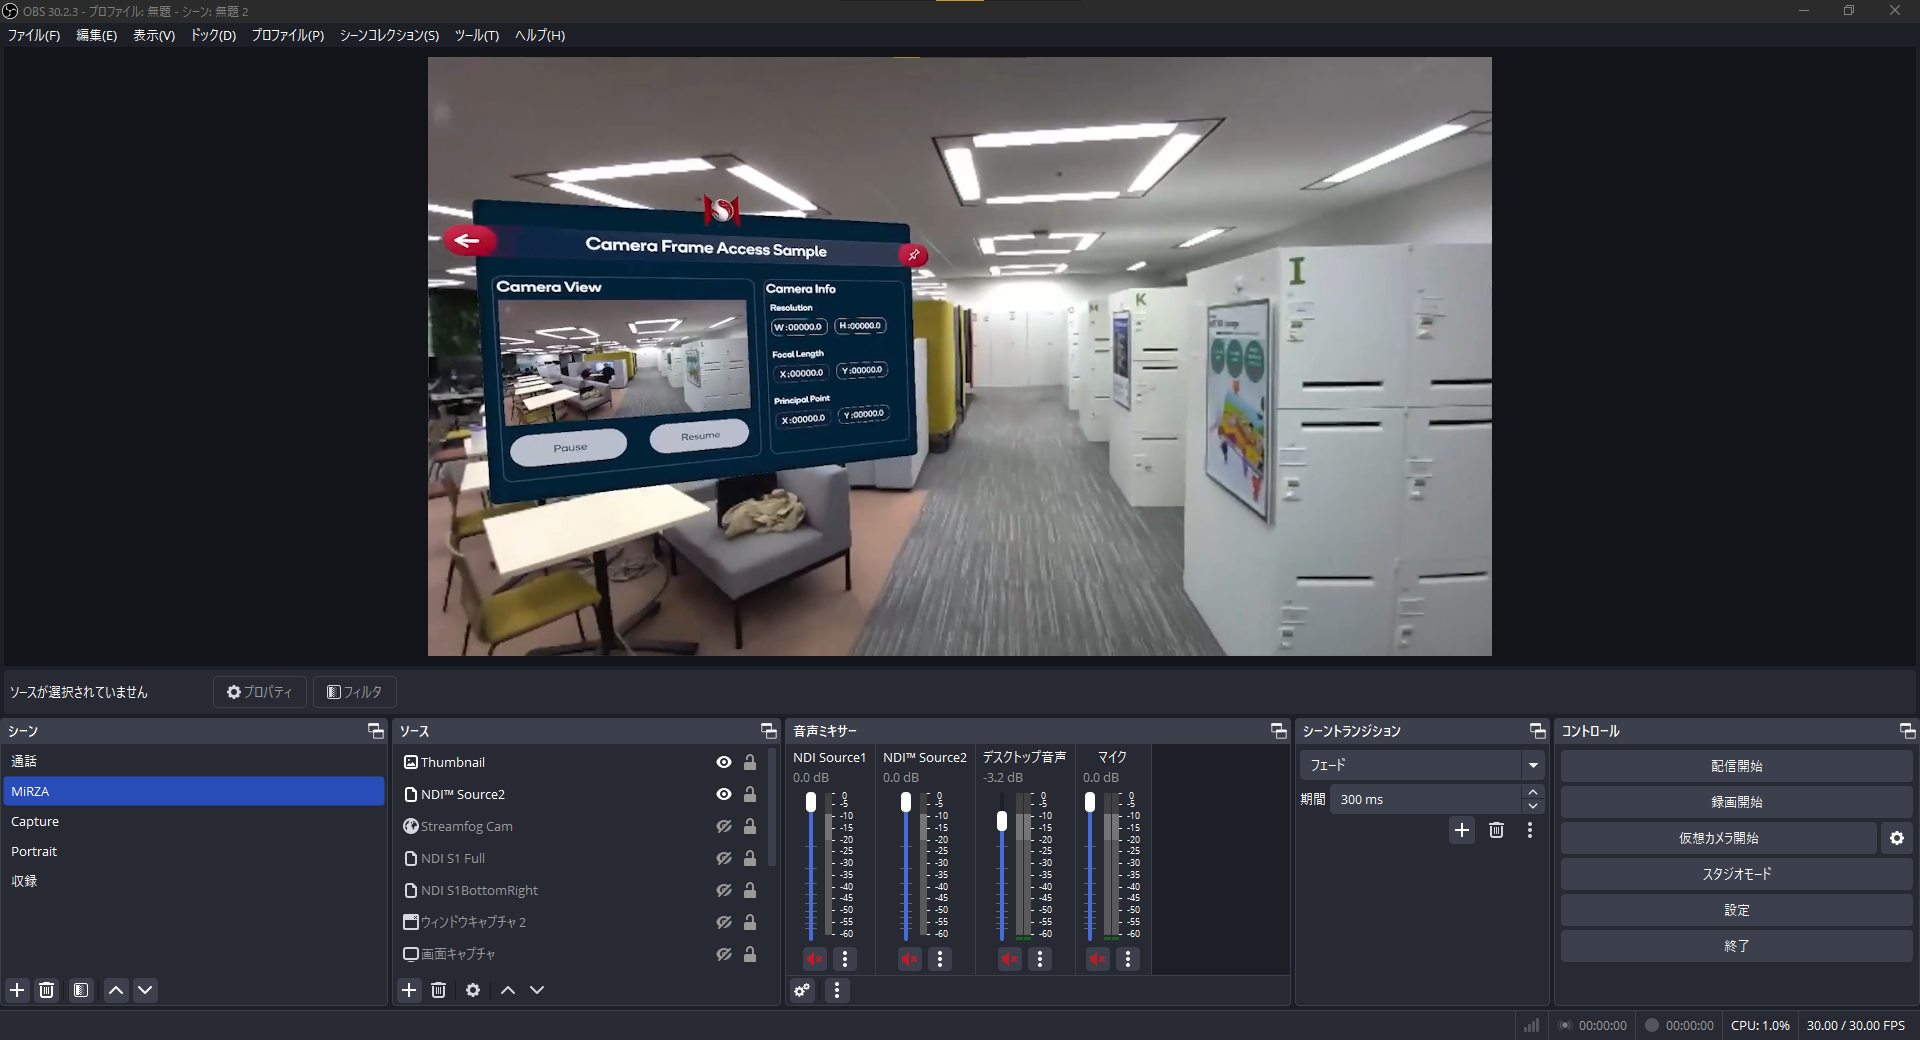Unmute NDI Source2 audio
This screenshot has width=1920, height=1040.
coord(909,959)
